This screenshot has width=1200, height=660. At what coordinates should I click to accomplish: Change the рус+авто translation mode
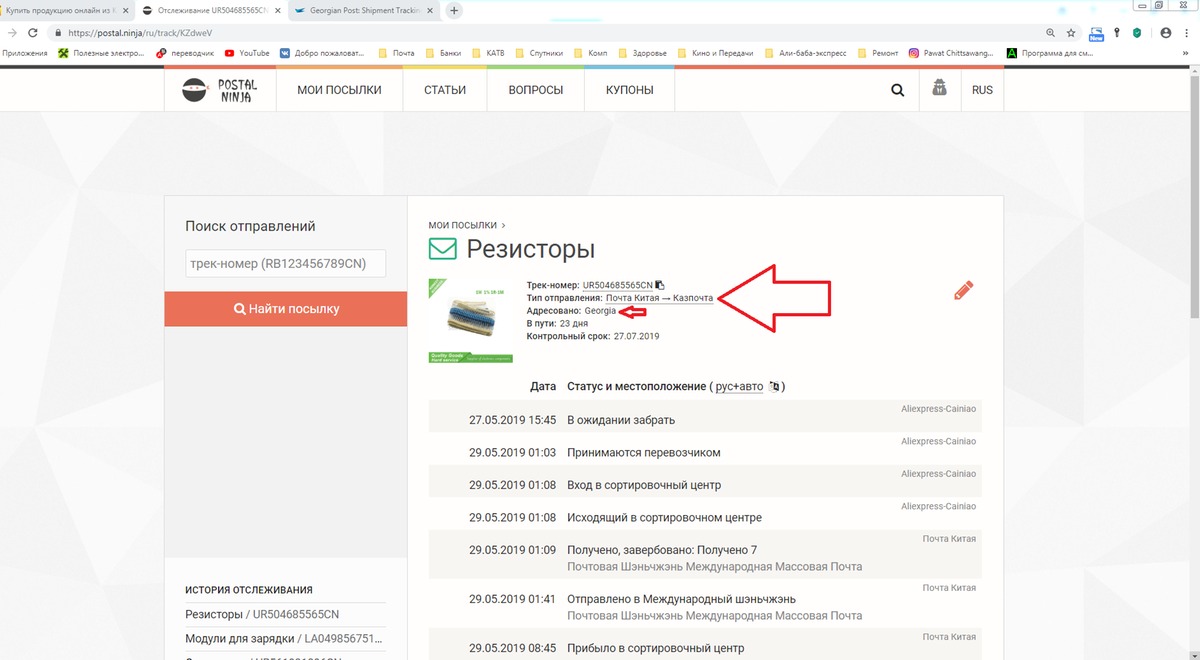click(739, 387)
